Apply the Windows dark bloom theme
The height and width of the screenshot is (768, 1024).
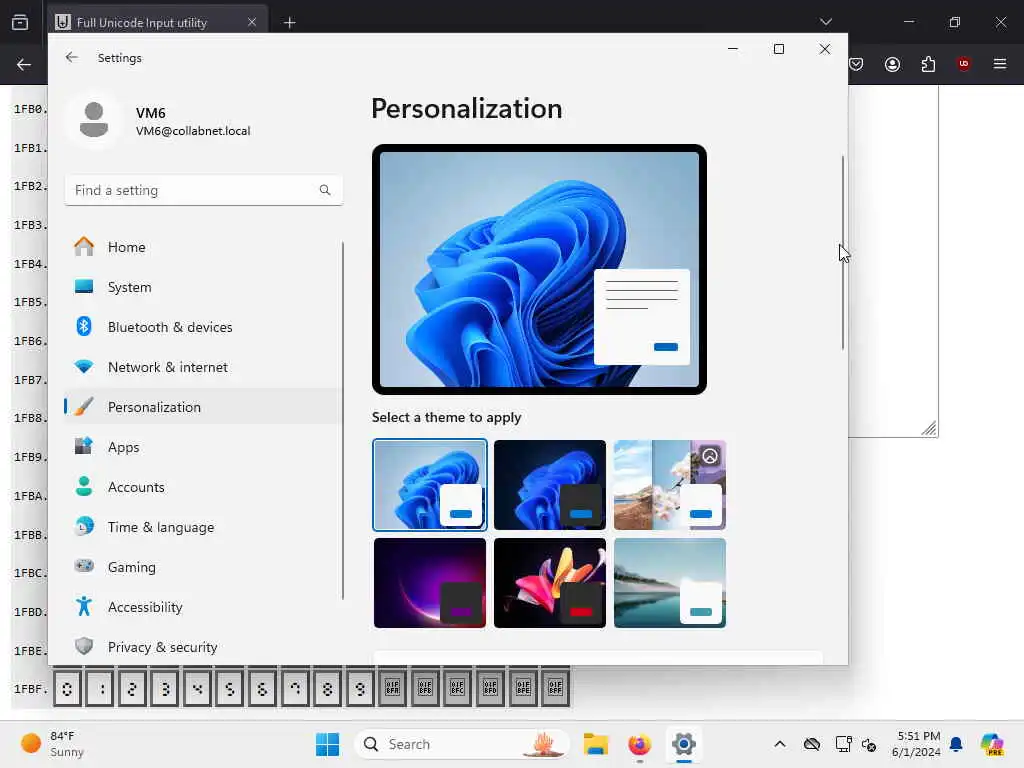click(549, 485)
